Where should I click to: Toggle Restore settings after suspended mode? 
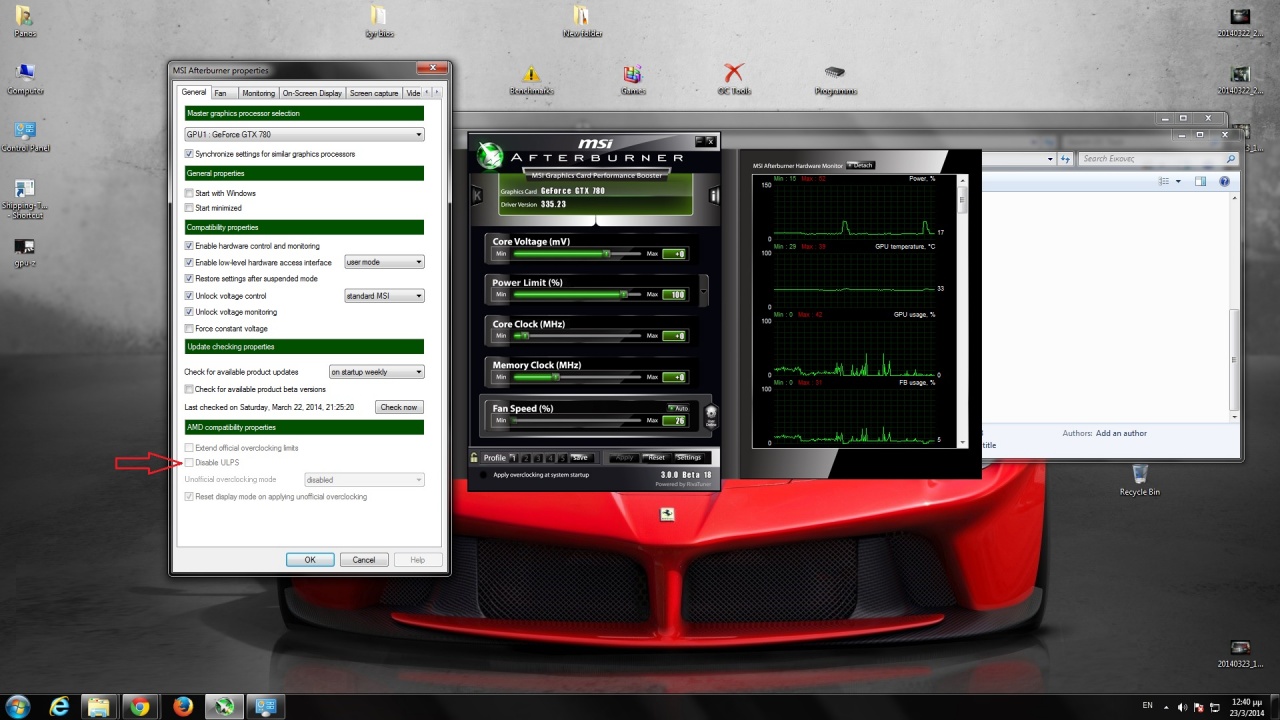tap(189, 279)
